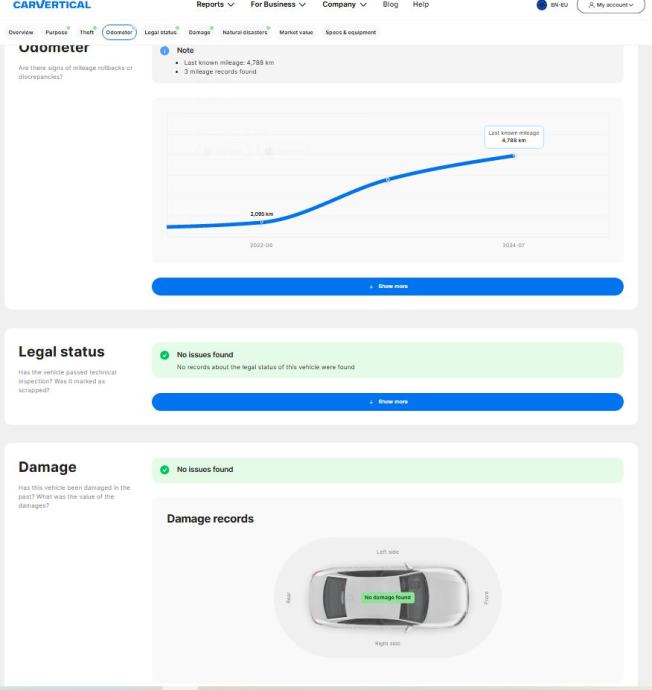Click the EU flag language icon

pyautogui.click(x=542, y=5)
